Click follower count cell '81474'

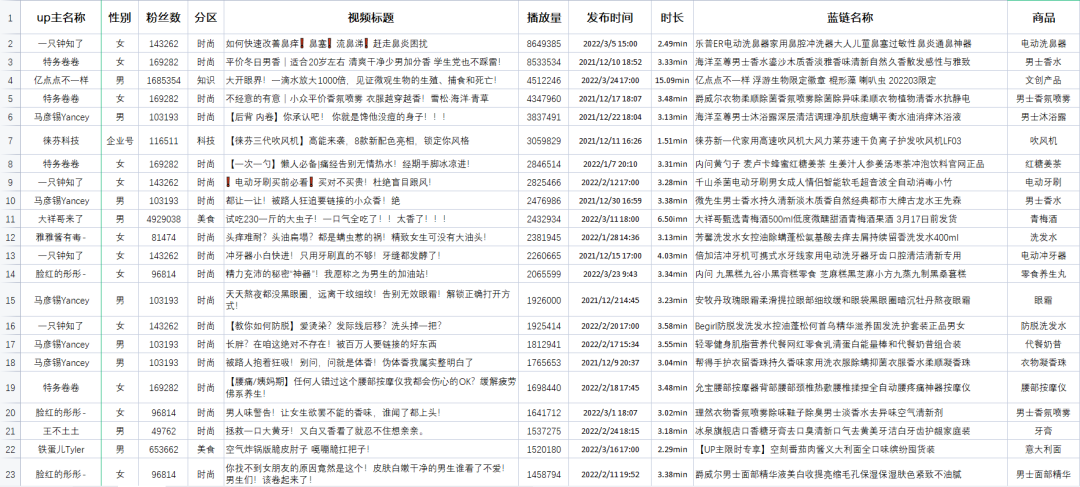[163, 237]
